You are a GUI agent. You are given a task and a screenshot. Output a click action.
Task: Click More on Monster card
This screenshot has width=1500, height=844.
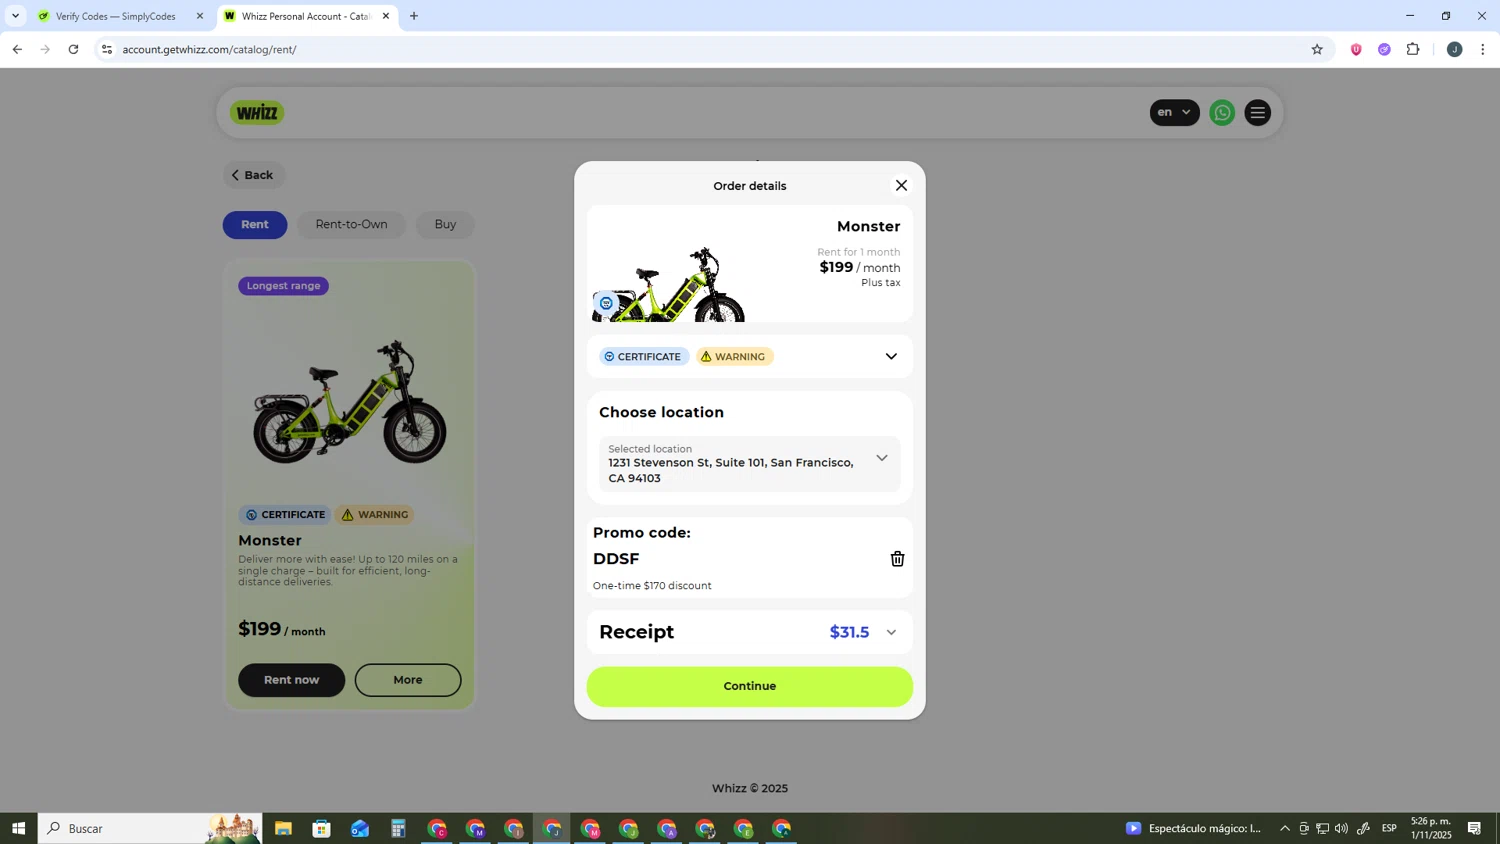coord(408,680)
